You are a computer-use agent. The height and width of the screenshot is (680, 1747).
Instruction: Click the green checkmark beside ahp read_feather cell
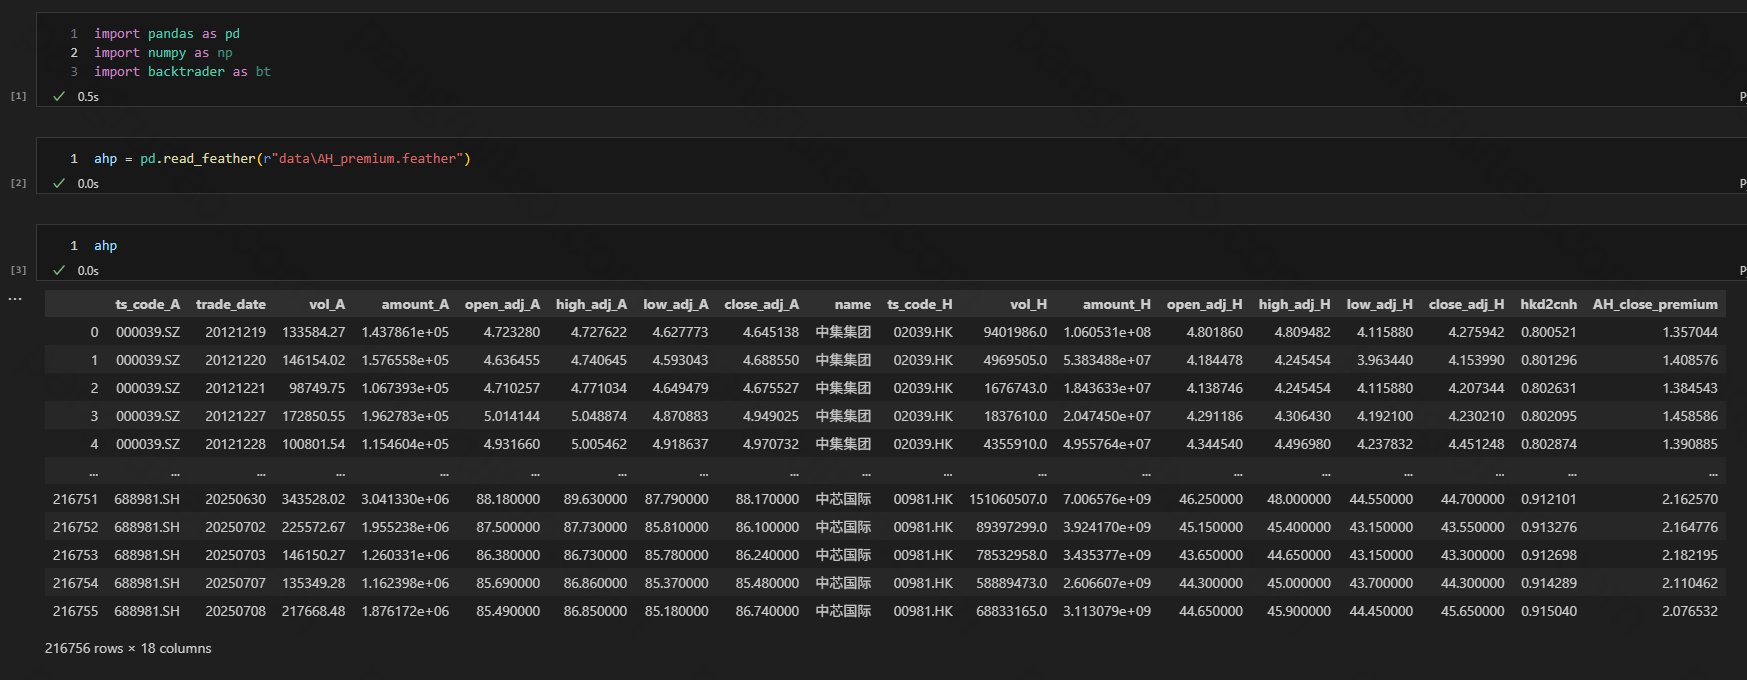tap(59, 184)
